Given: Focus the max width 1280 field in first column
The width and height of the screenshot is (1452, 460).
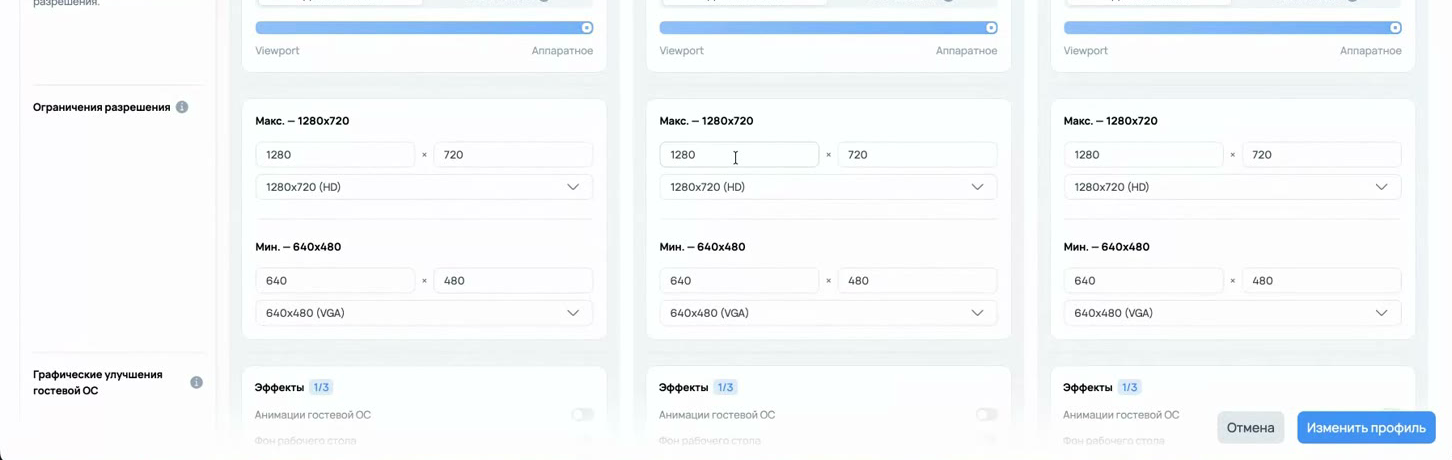Looking at the screenshot, I should pos(335,154).
